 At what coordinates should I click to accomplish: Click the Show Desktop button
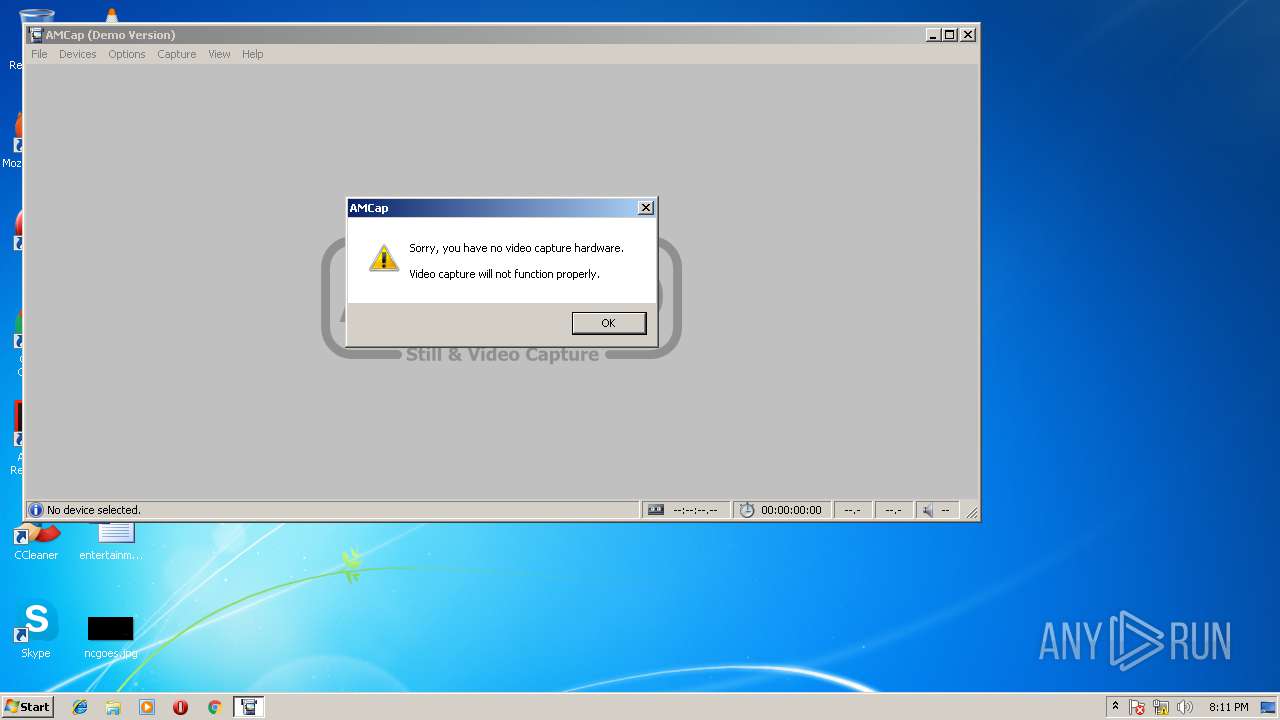point(1269,707)
